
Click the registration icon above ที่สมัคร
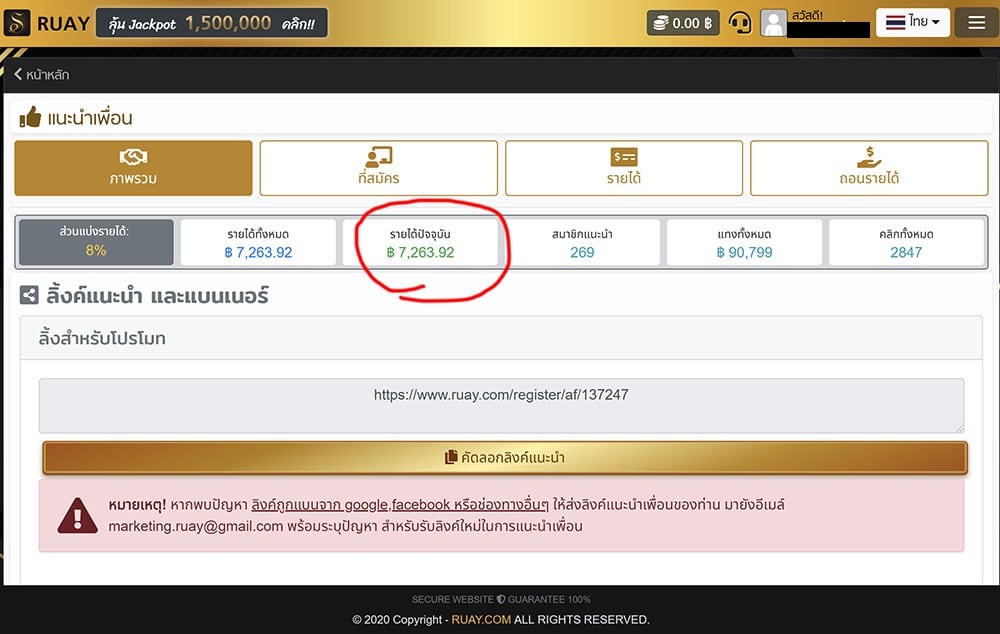[379, 157]
